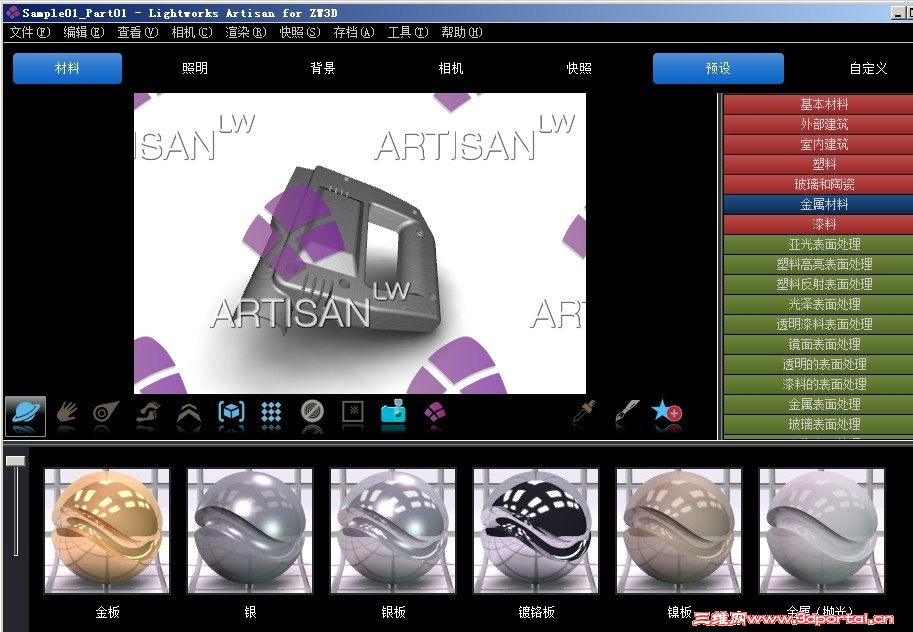Choose the 玻璃表面处理 category
Viewport: 913px width, 632px height.
(818, 424)
